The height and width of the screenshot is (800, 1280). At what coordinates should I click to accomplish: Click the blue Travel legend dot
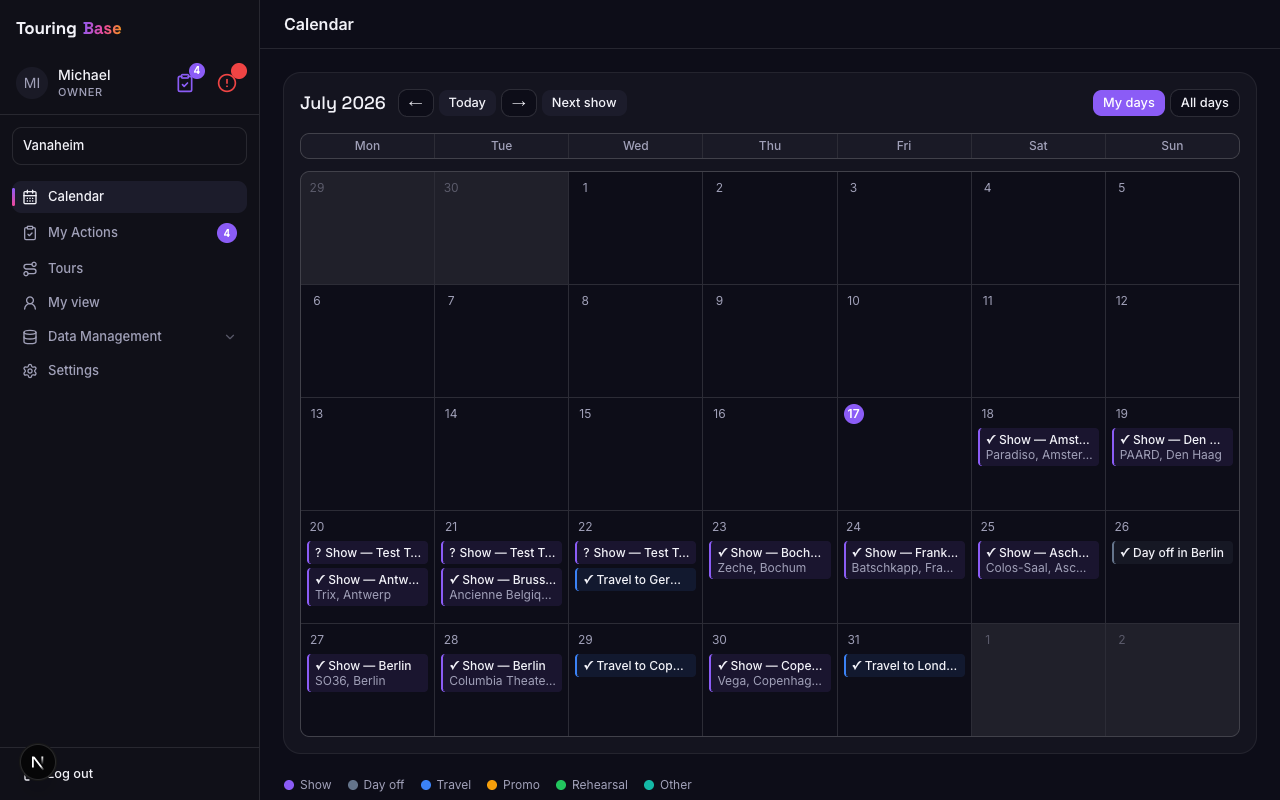click(426, 785)
